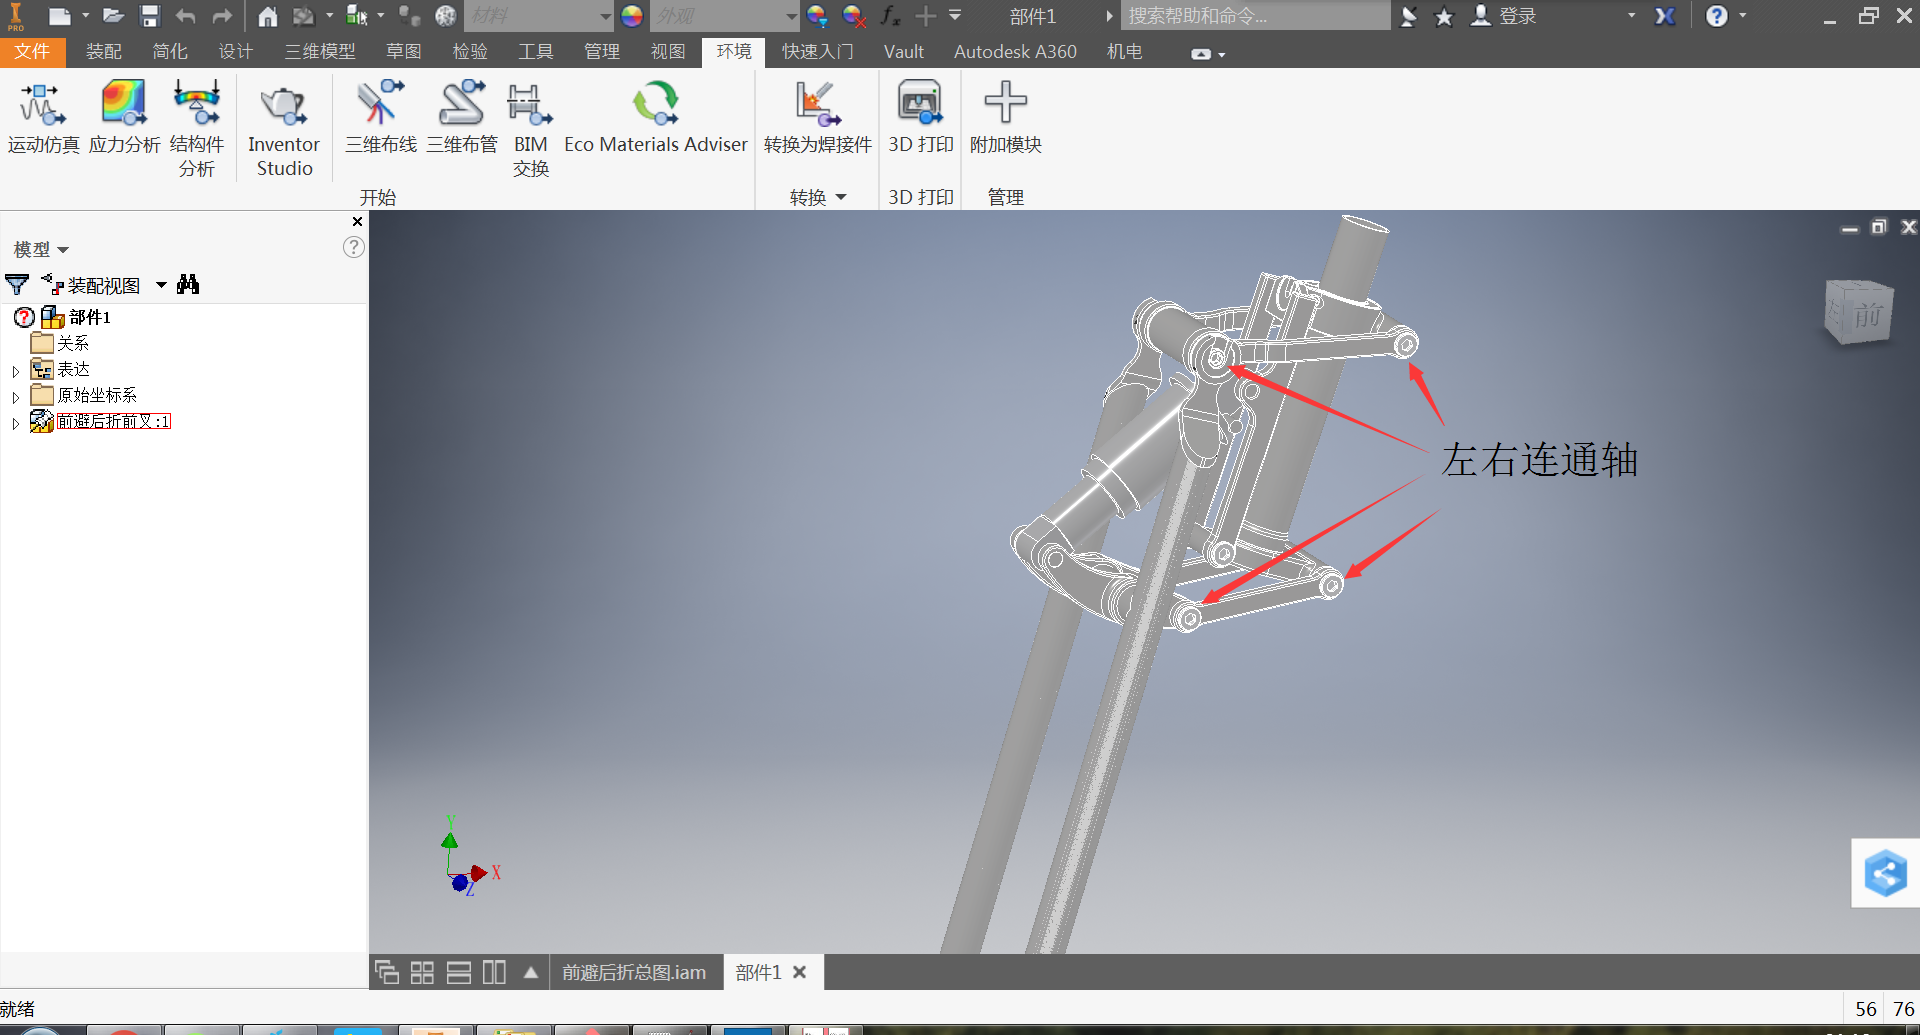This screenshot has height=1035, width=1920.
Task: Click the help question mark icon
Action: click(1717, 16)
